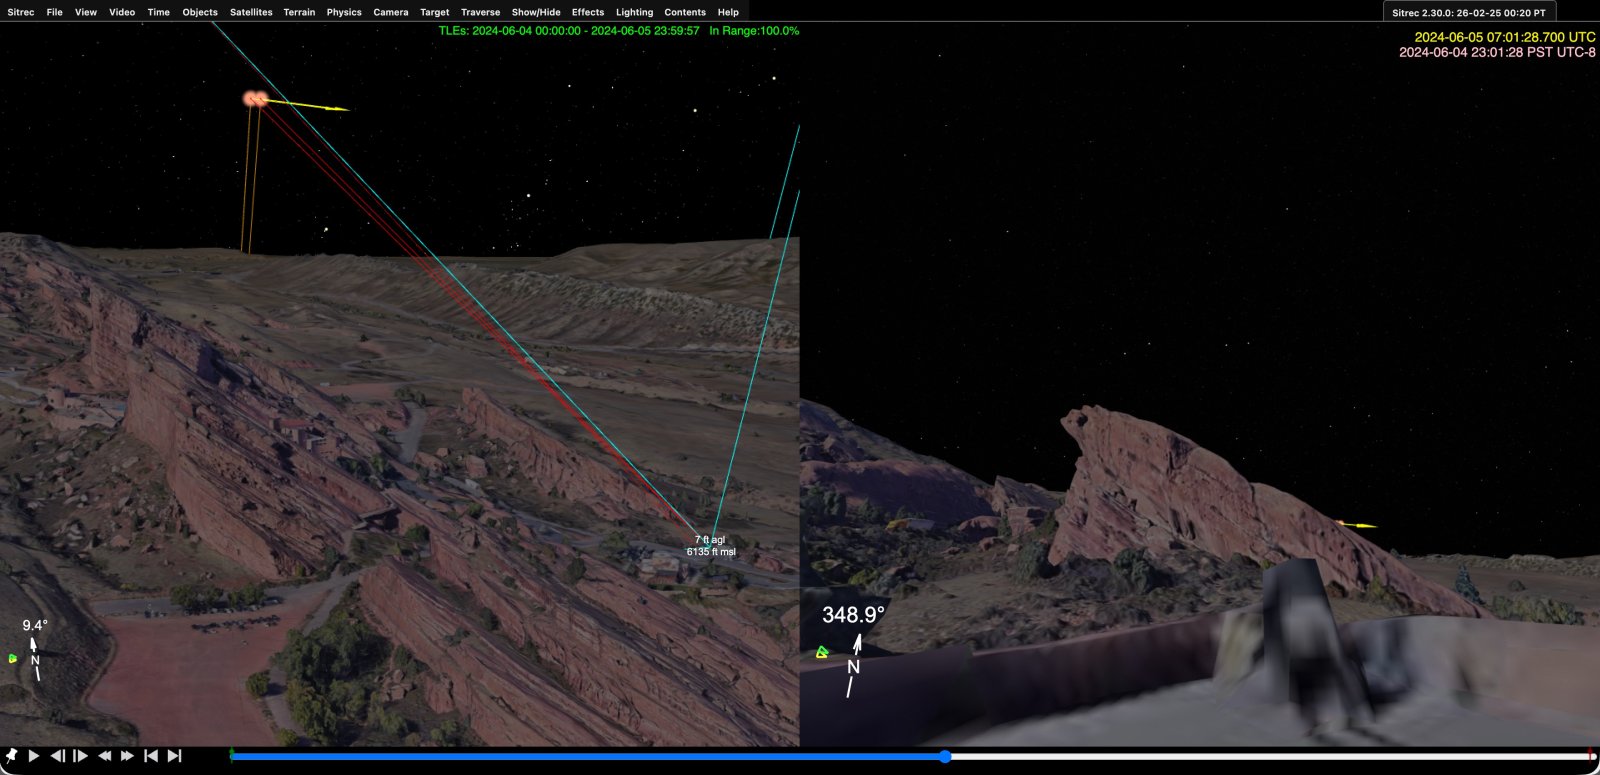Image resolution: width=1600 pixels, height=775 pixels.
Task: Open the Terrain menu
Action: tap(299, 12)
